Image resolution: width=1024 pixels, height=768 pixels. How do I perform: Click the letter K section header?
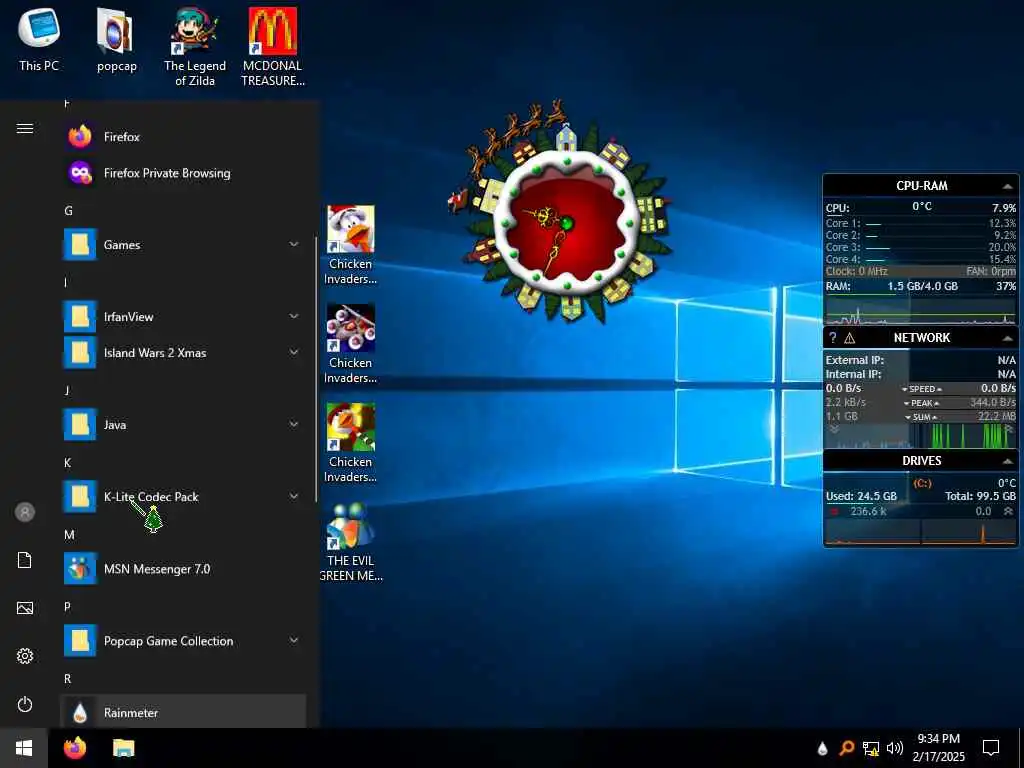pyautogui.click(x=67, y=462)
